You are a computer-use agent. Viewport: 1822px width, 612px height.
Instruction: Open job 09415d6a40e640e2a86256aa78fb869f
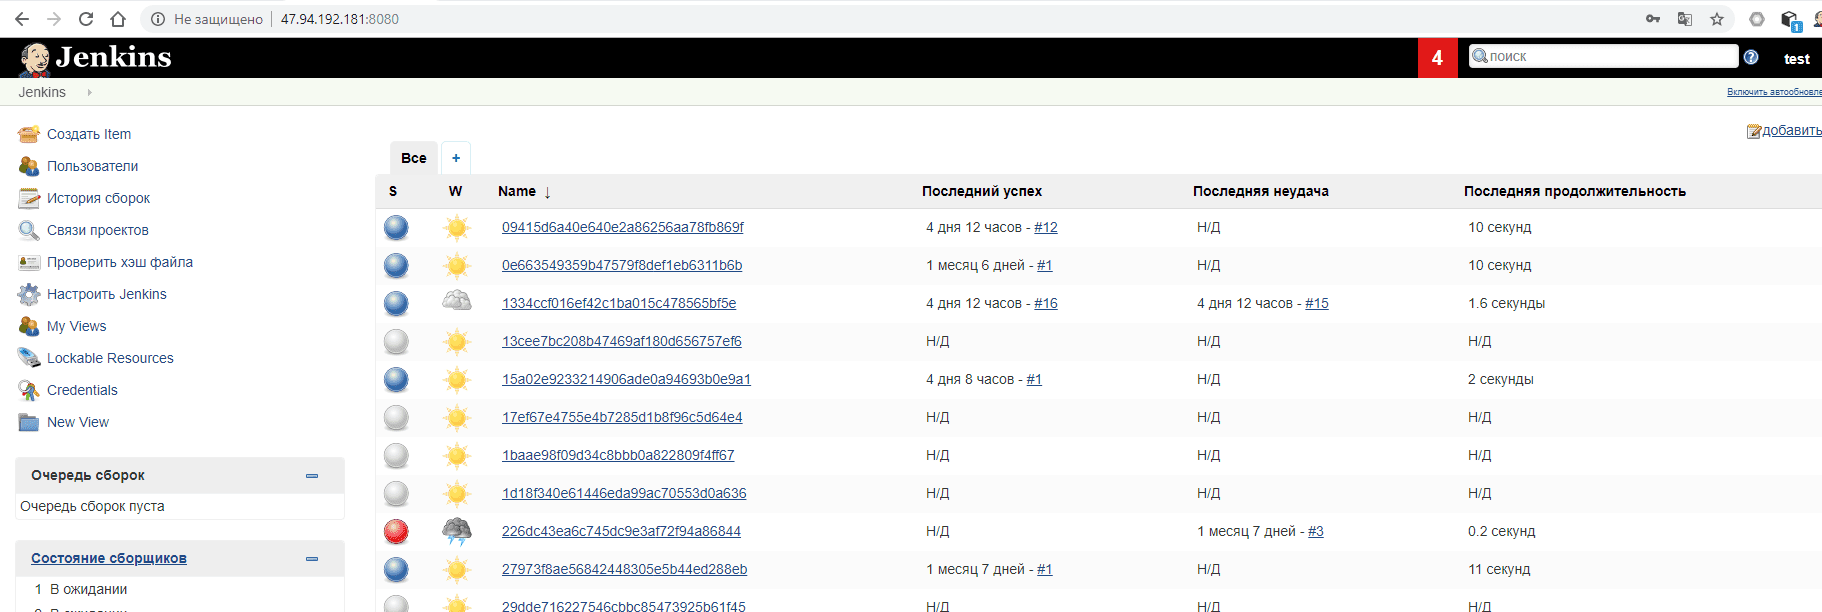tap(623, 227)
